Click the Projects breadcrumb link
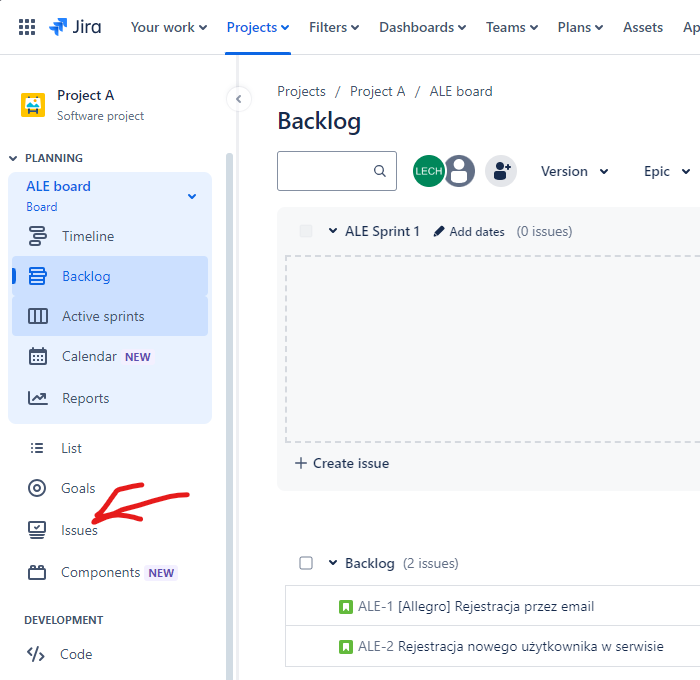The height and width of the screenshot is (680, 700). (301, 91)
